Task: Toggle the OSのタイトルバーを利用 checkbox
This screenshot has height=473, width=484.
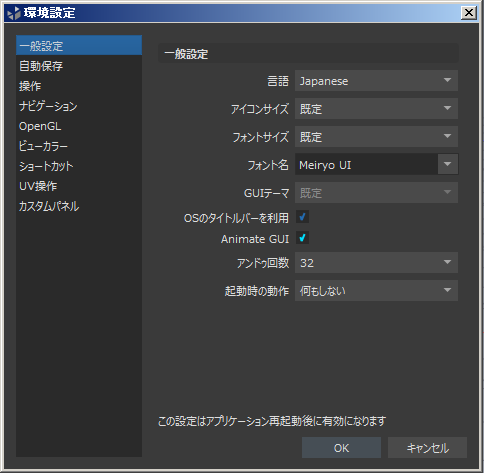Action: pyautogui.click(x=302, y=217)
